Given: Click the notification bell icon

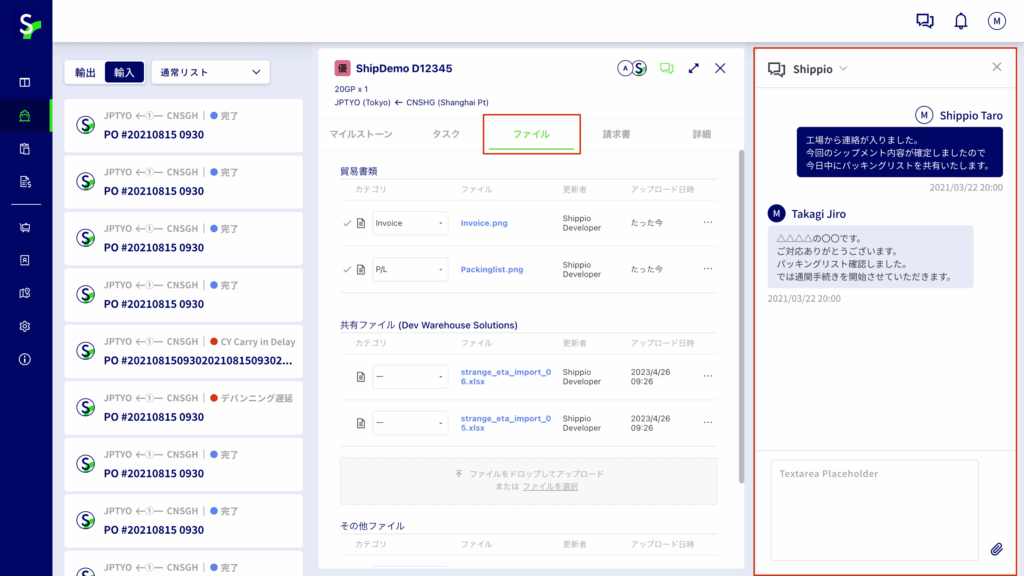Looking at the screenshot, I should coord(961,21).
